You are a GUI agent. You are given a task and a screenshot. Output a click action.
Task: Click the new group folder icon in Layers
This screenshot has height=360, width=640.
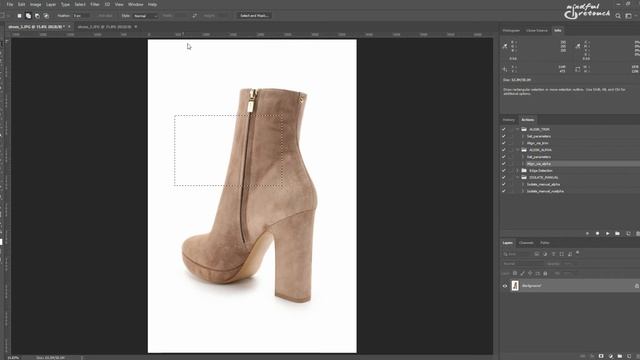[620, 356]
